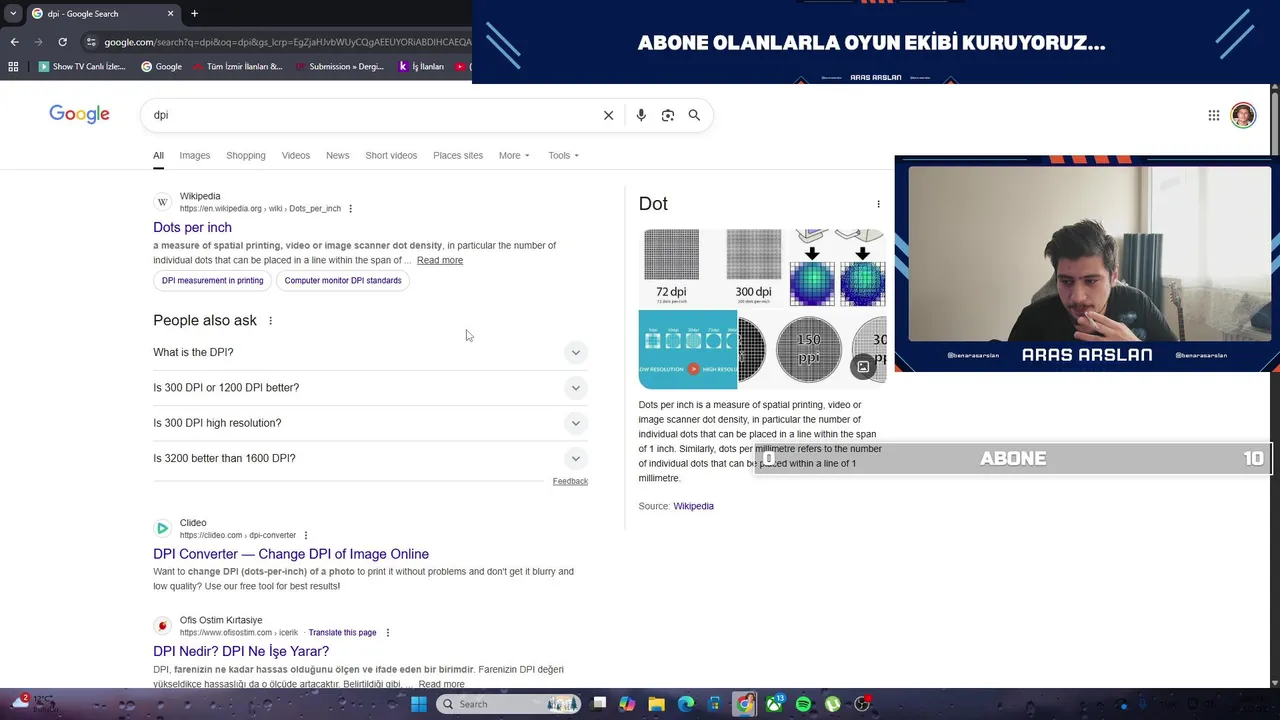Open 'Dots per inch' Wikipedia result
This screenshot has width=1280, height=720.
tap(192, 228)
